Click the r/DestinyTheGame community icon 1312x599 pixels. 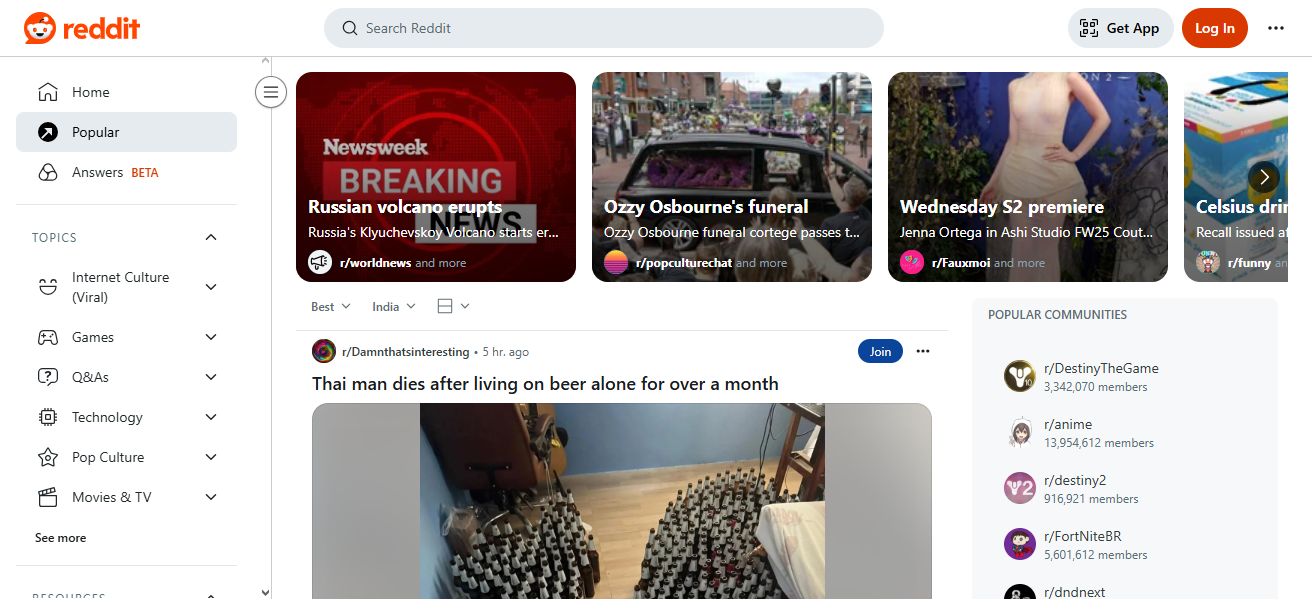[x=1020, y=376]
